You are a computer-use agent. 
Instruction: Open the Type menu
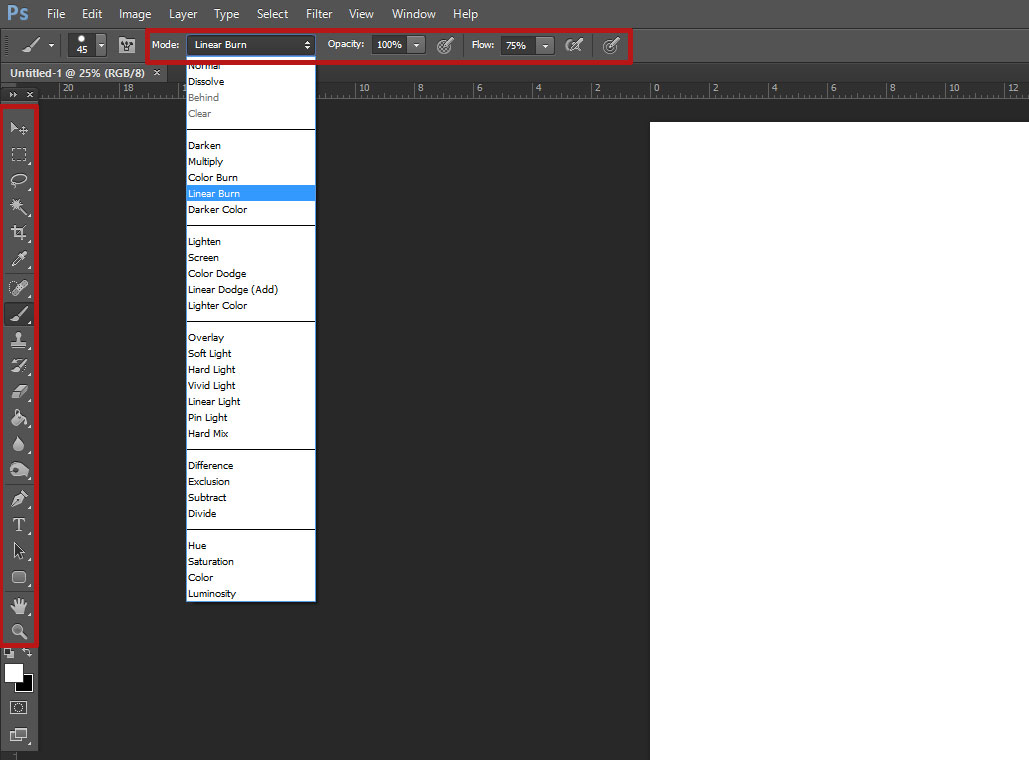pos(226,14)
